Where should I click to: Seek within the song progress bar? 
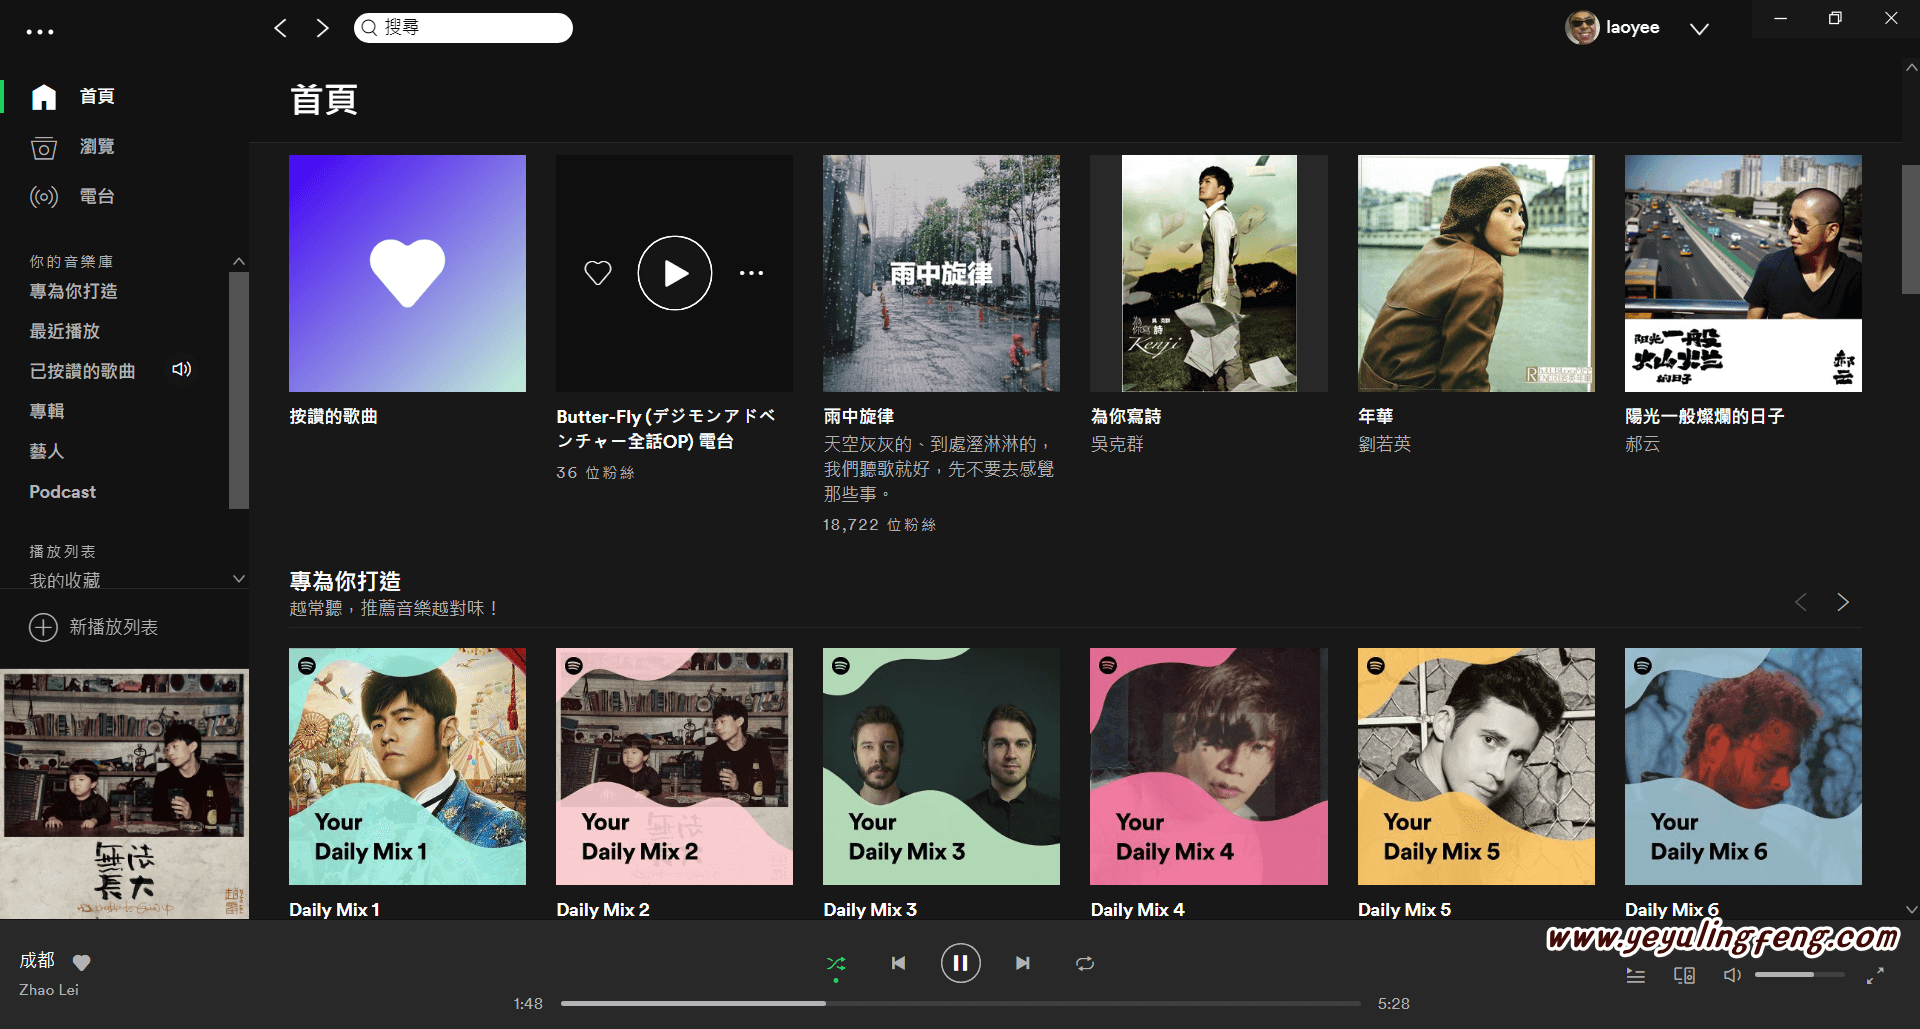960,1003
